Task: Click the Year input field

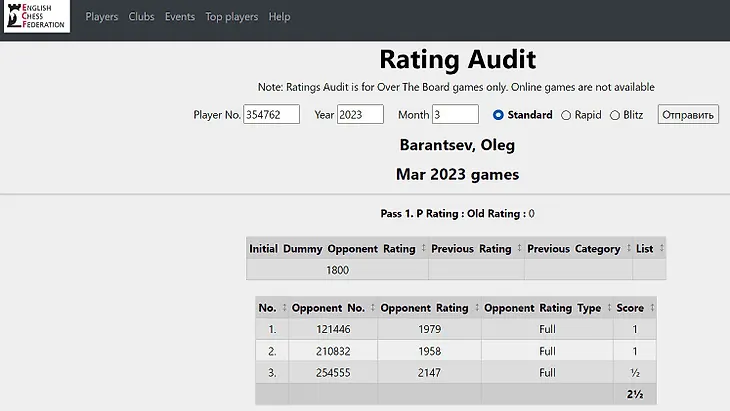Action: [x=360, y=115]
